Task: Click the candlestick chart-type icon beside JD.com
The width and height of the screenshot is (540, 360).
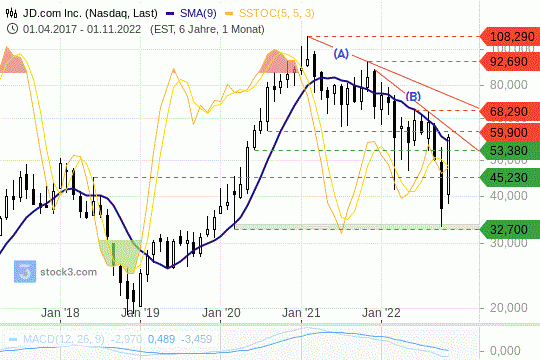Action: [11, 13]
